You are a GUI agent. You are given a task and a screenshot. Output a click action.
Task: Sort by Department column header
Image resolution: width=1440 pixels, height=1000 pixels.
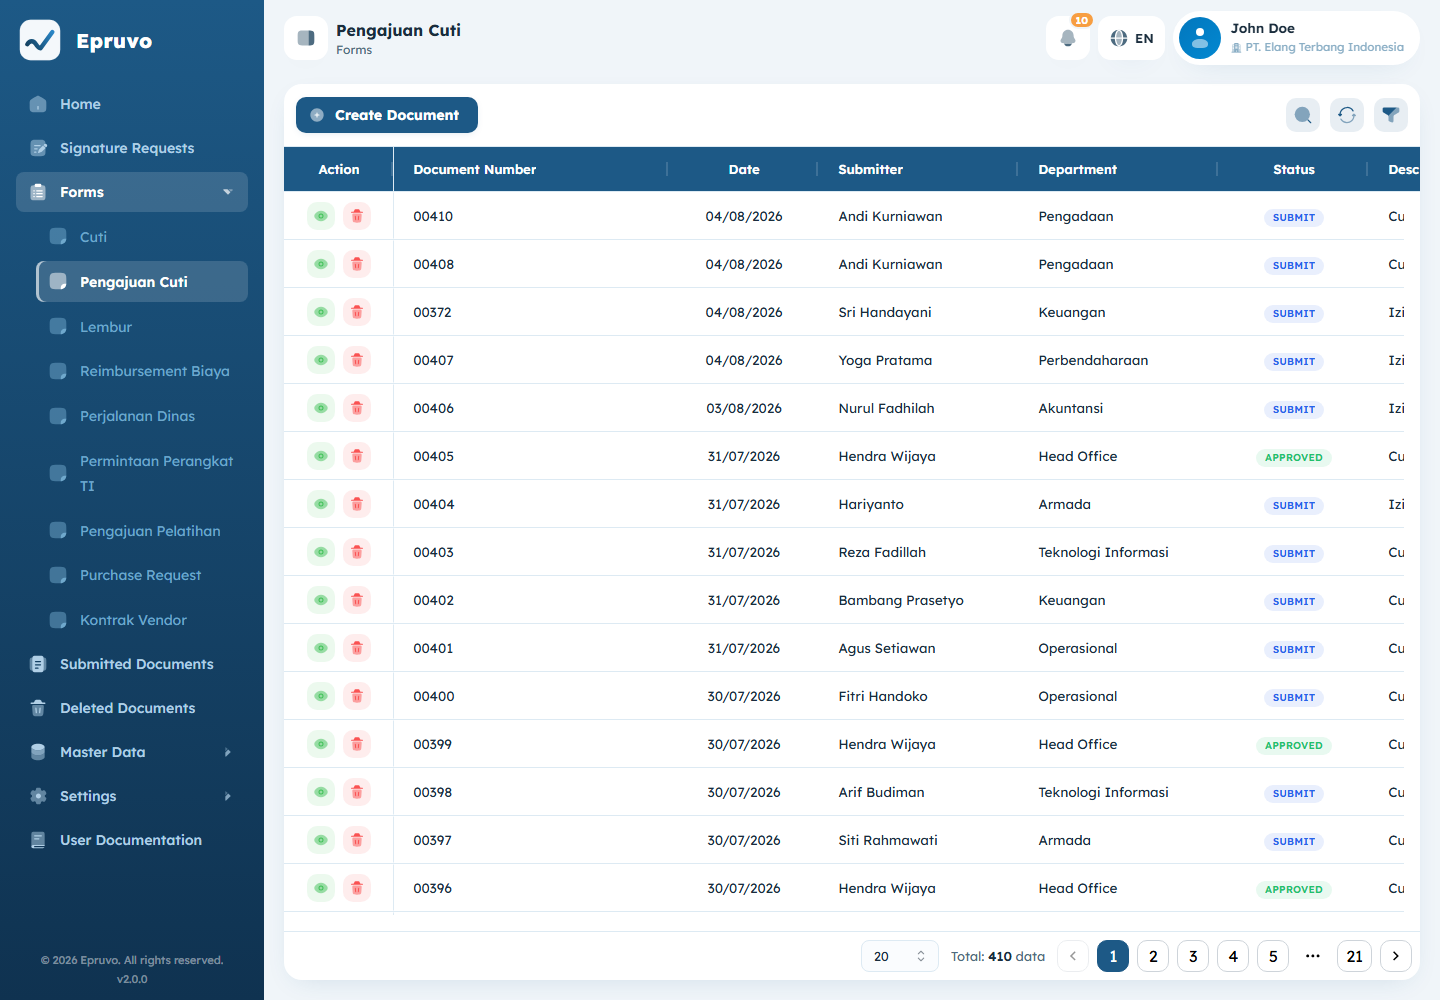tap(1118, 169)
